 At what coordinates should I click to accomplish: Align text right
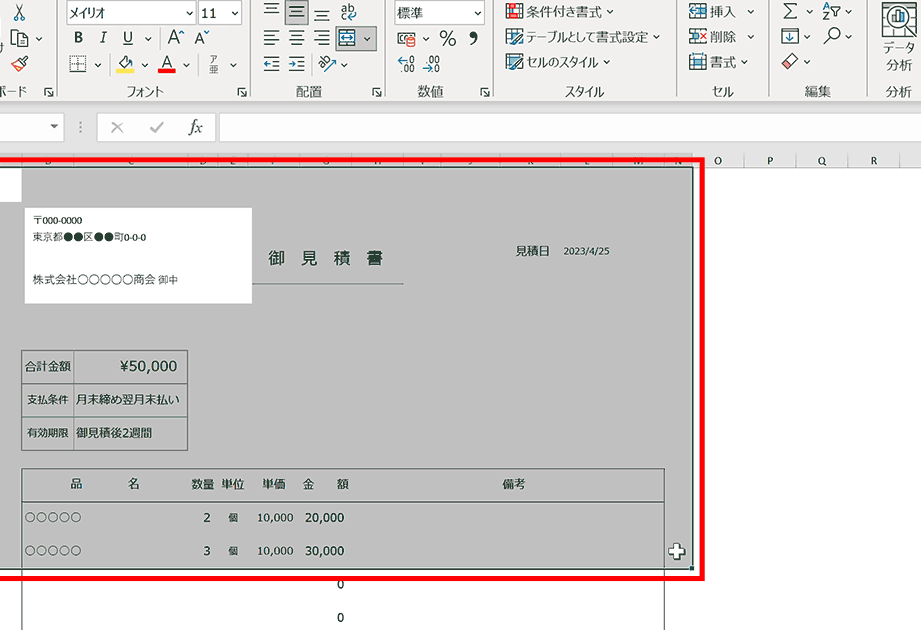point(322,38)
